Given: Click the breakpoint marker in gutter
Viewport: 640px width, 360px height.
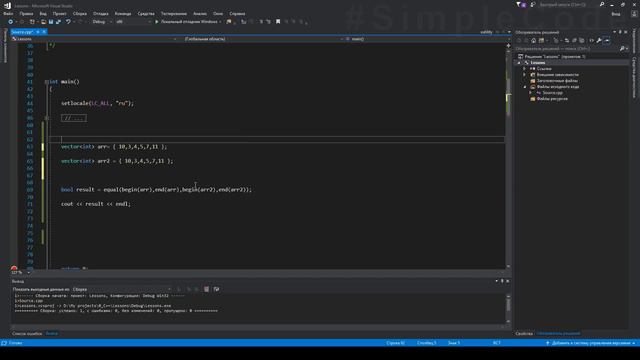Looking at the screenshot, I should 14,269.
